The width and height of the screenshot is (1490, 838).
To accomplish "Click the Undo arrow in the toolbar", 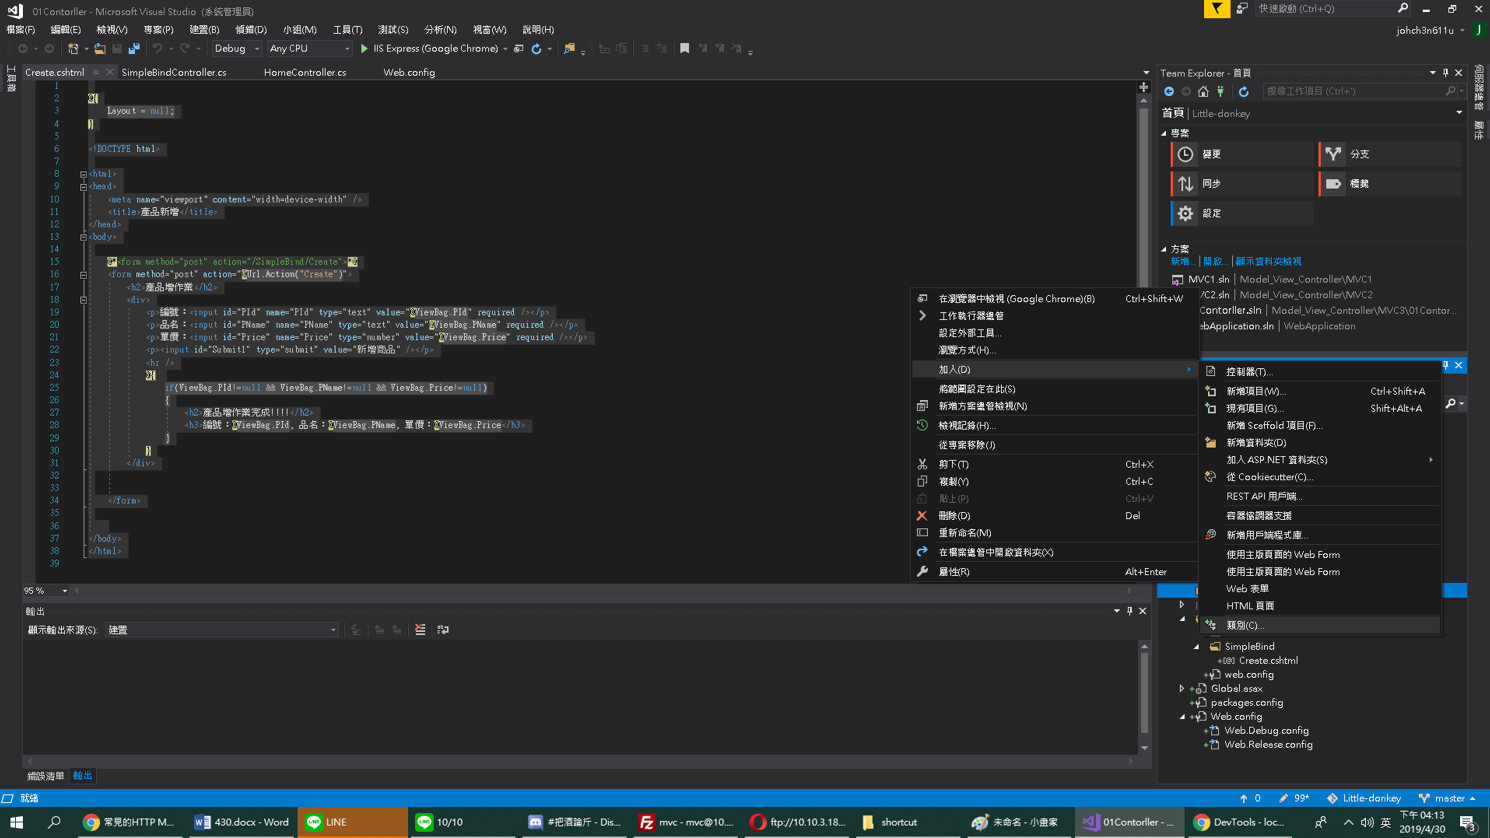I will (x=157, y=48).
